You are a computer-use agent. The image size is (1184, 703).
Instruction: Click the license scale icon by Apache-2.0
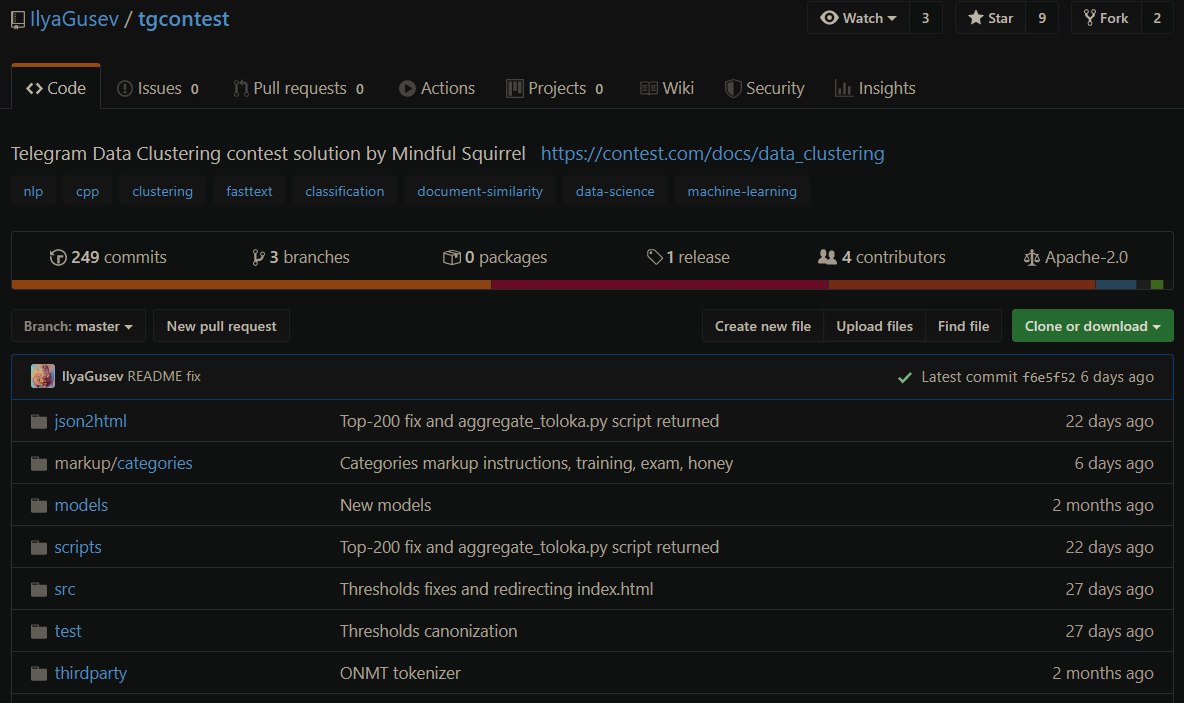pyautogui.click(x=1031, y=258)
